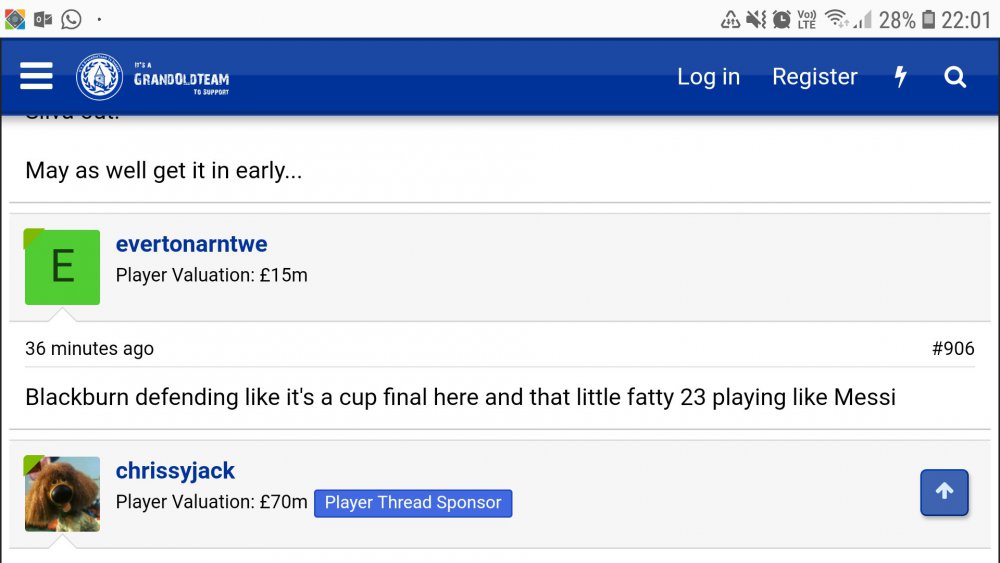Tap the Wi-Fi signal status icon
The width and height of the screenshot is (1000, 563).
(x=836, y=19)
